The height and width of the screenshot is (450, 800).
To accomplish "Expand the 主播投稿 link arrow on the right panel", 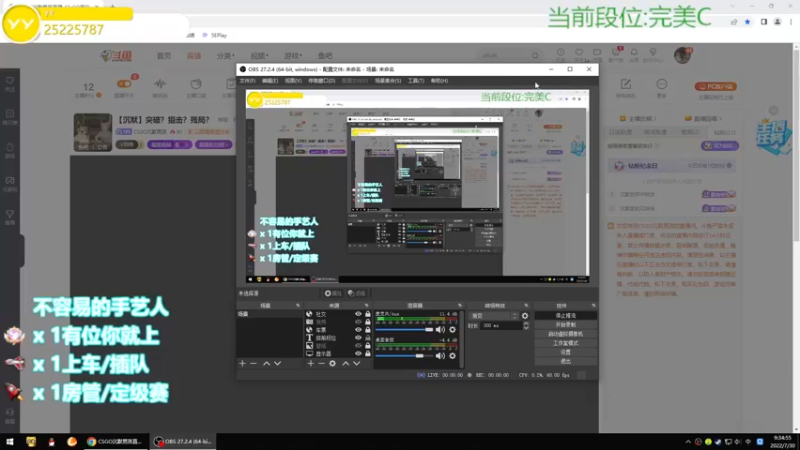I will (655, 119).
